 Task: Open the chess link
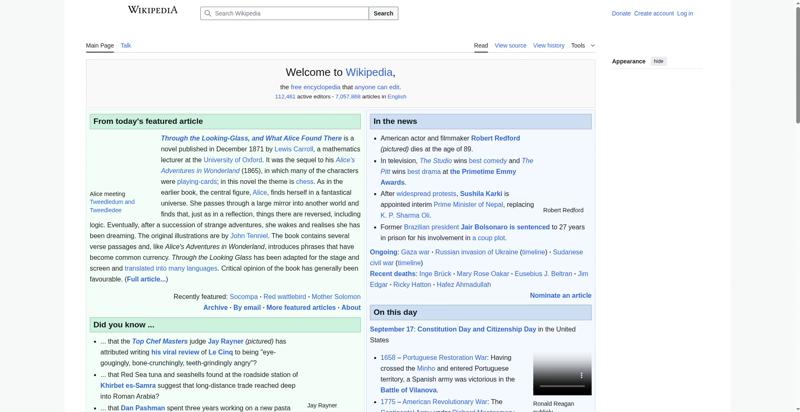[304, 182]
